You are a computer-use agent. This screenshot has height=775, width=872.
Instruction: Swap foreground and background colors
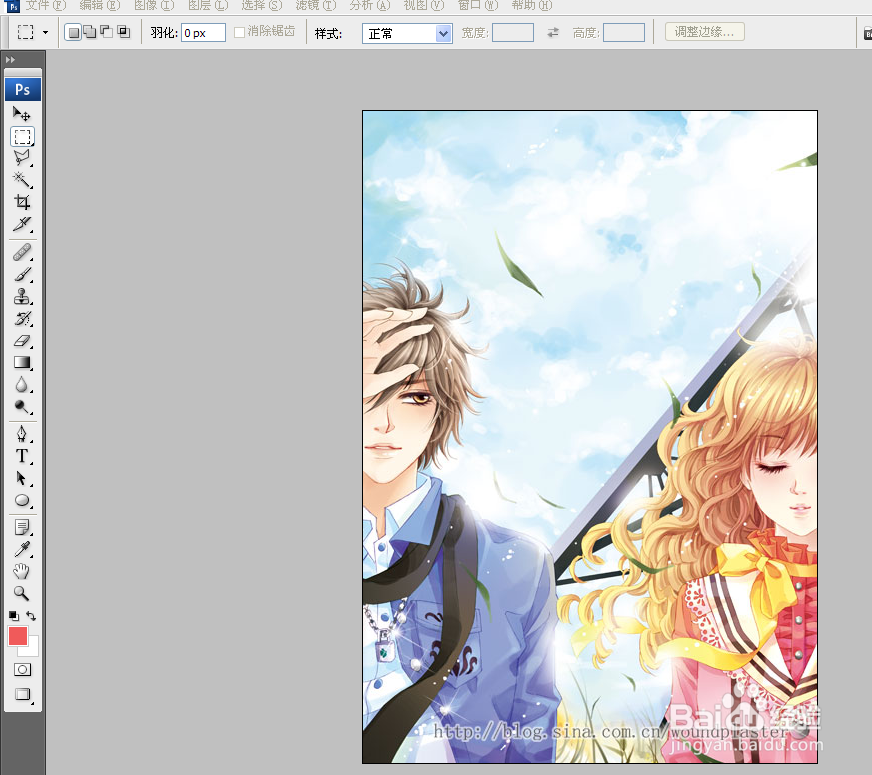pyautogui.click(x=31, y=615)
